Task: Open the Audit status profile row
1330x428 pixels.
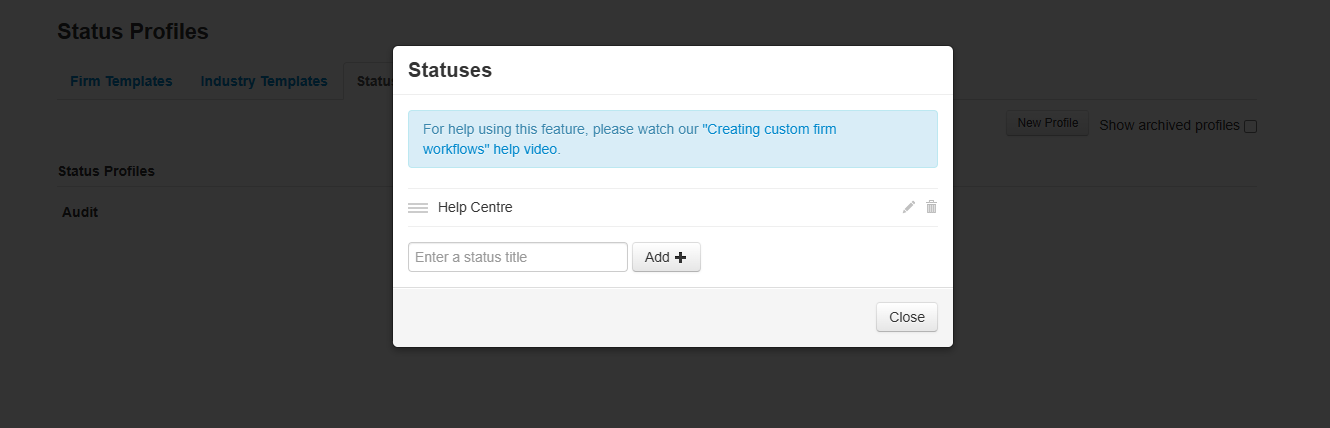Action: [80, 212]
